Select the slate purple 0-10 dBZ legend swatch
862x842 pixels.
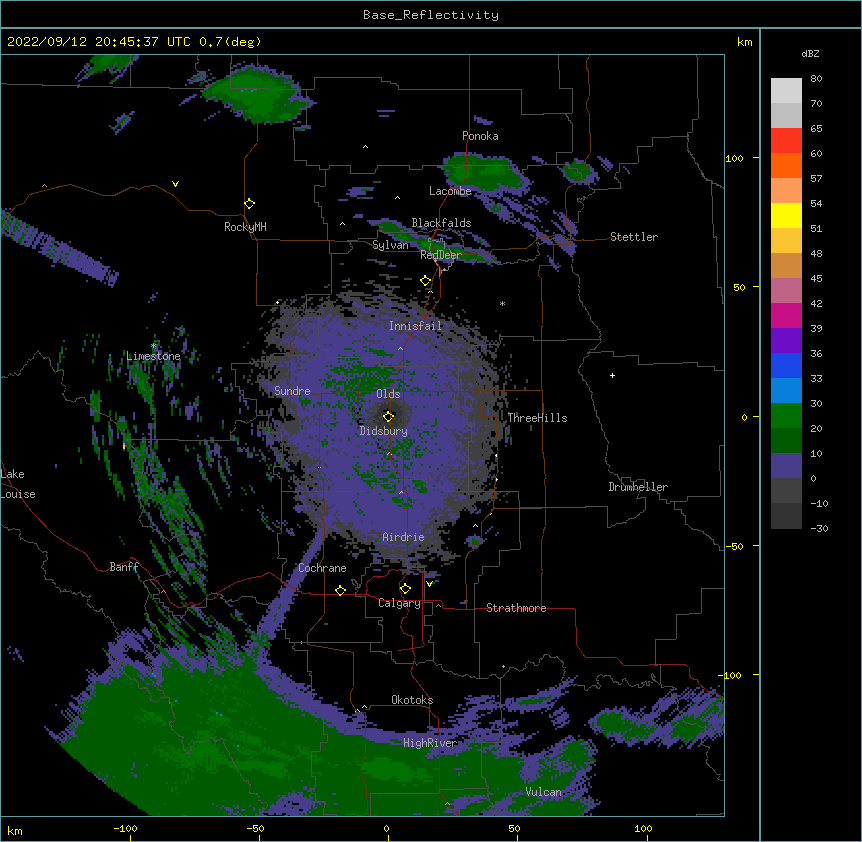point(786,466)
